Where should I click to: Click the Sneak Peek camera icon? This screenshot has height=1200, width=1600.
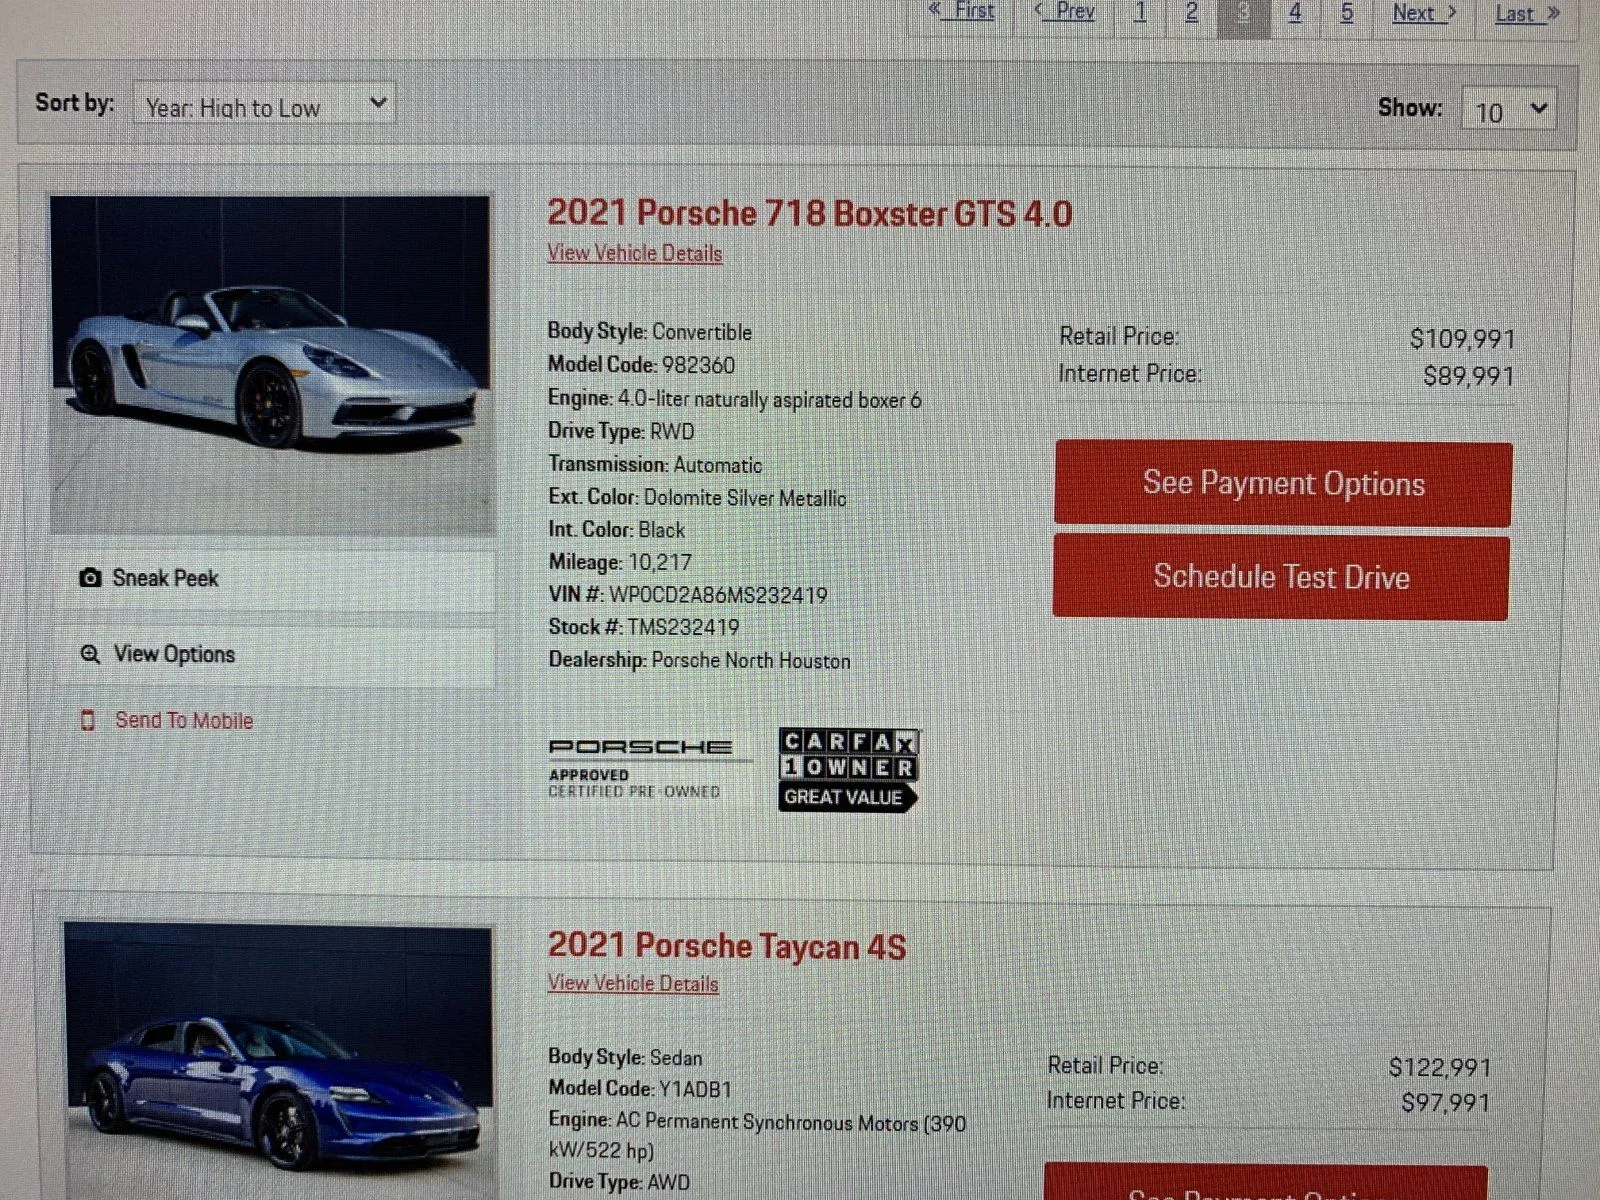click(90, 578)
